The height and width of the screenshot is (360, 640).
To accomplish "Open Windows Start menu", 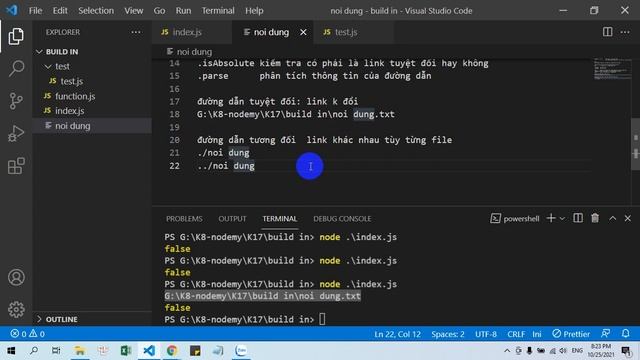I will click(11, 350).
